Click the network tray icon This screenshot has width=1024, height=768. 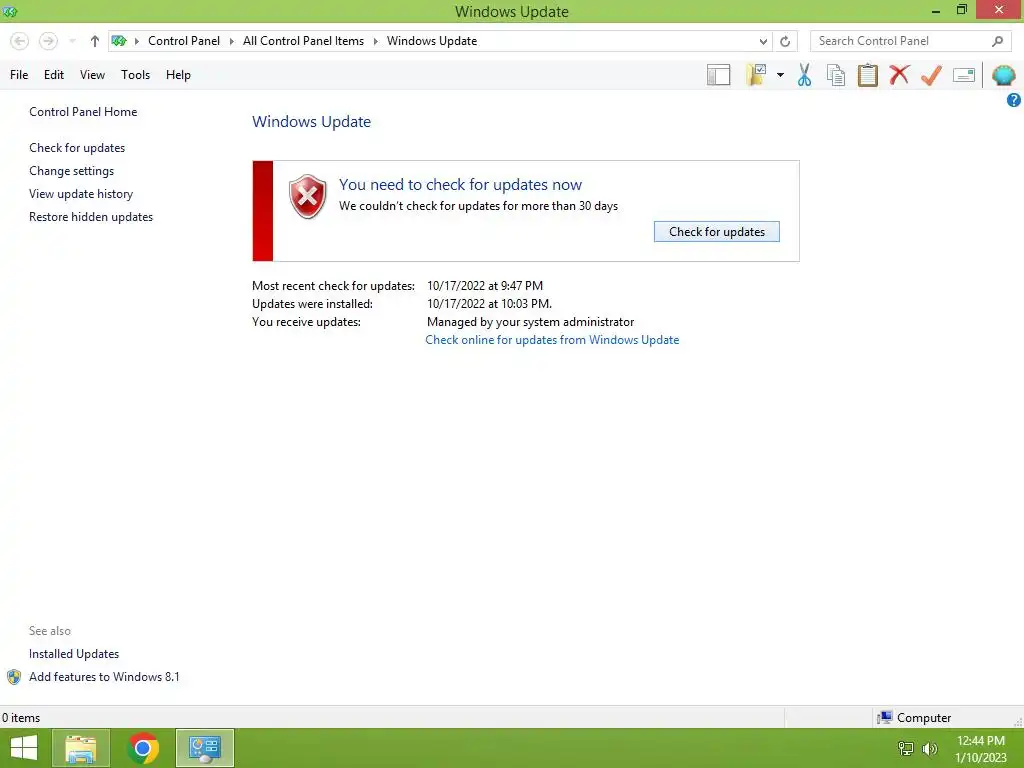[x=906, y=748]
